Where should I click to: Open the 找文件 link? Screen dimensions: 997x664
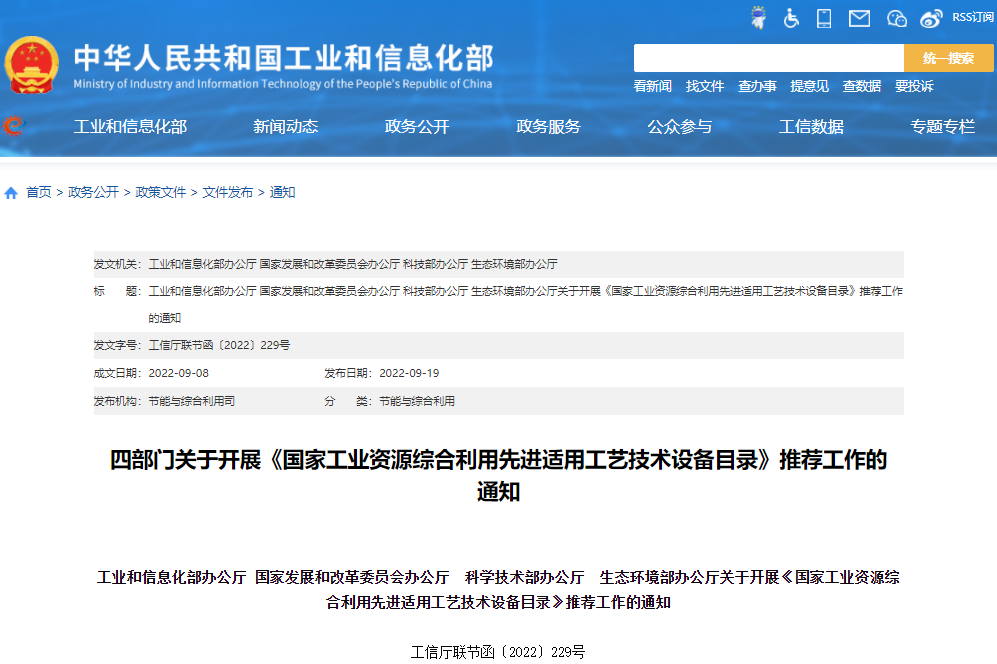point(705,86)
